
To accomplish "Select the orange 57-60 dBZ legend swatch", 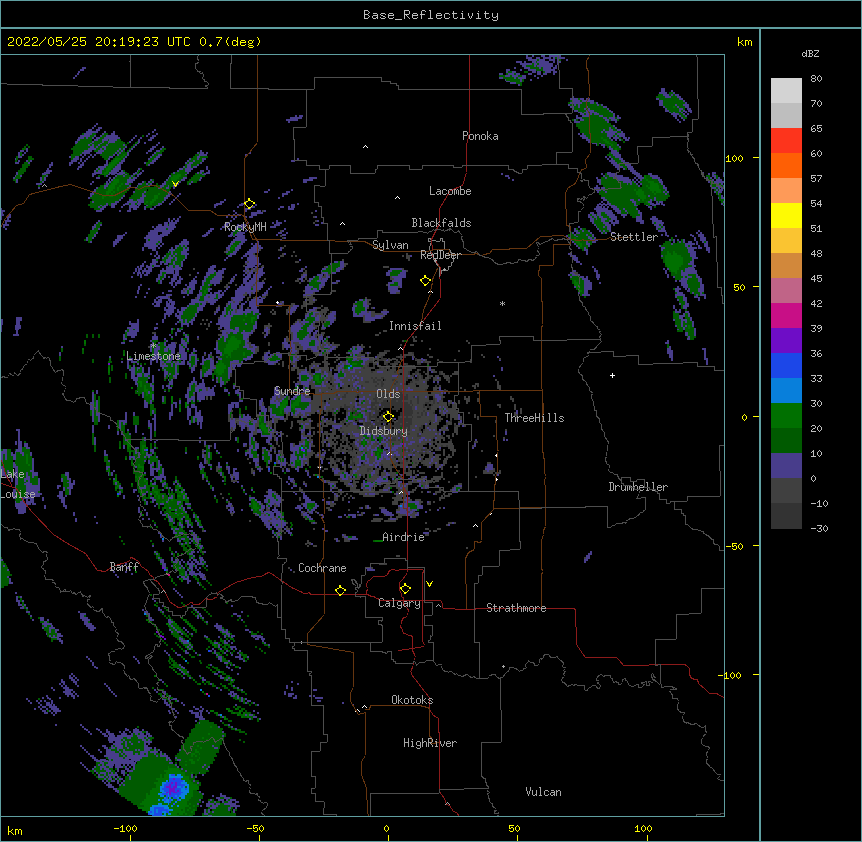I will pyautogui.click(x=786, y=165).
